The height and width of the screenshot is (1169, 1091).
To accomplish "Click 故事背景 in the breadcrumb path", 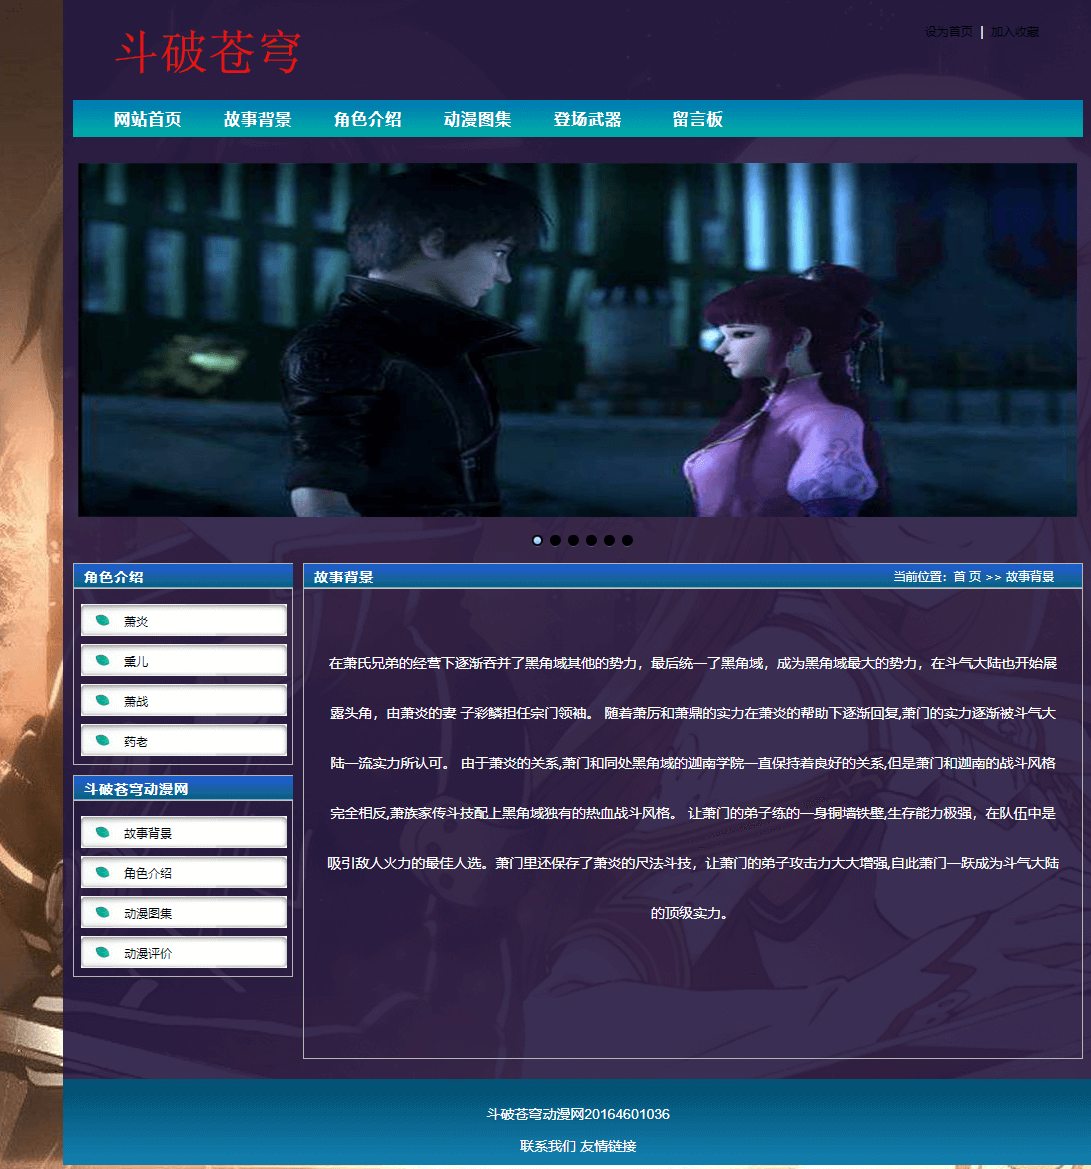I will tap(1030, 576).
